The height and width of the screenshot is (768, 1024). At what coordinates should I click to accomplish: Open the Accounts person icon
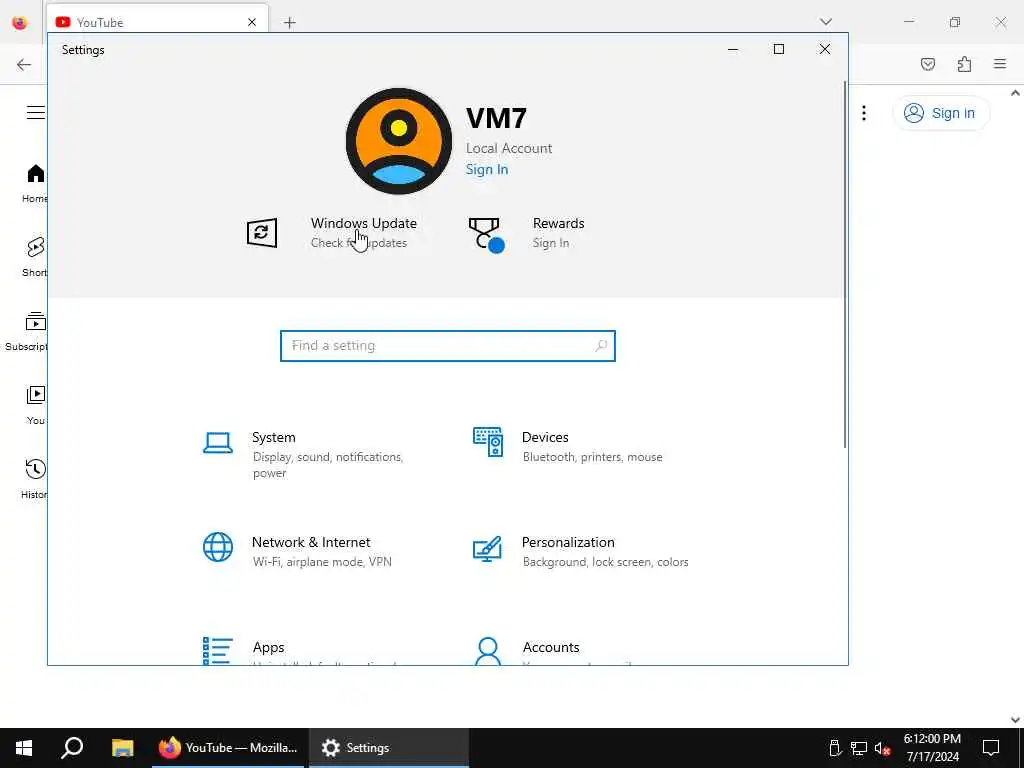[487, 651]
